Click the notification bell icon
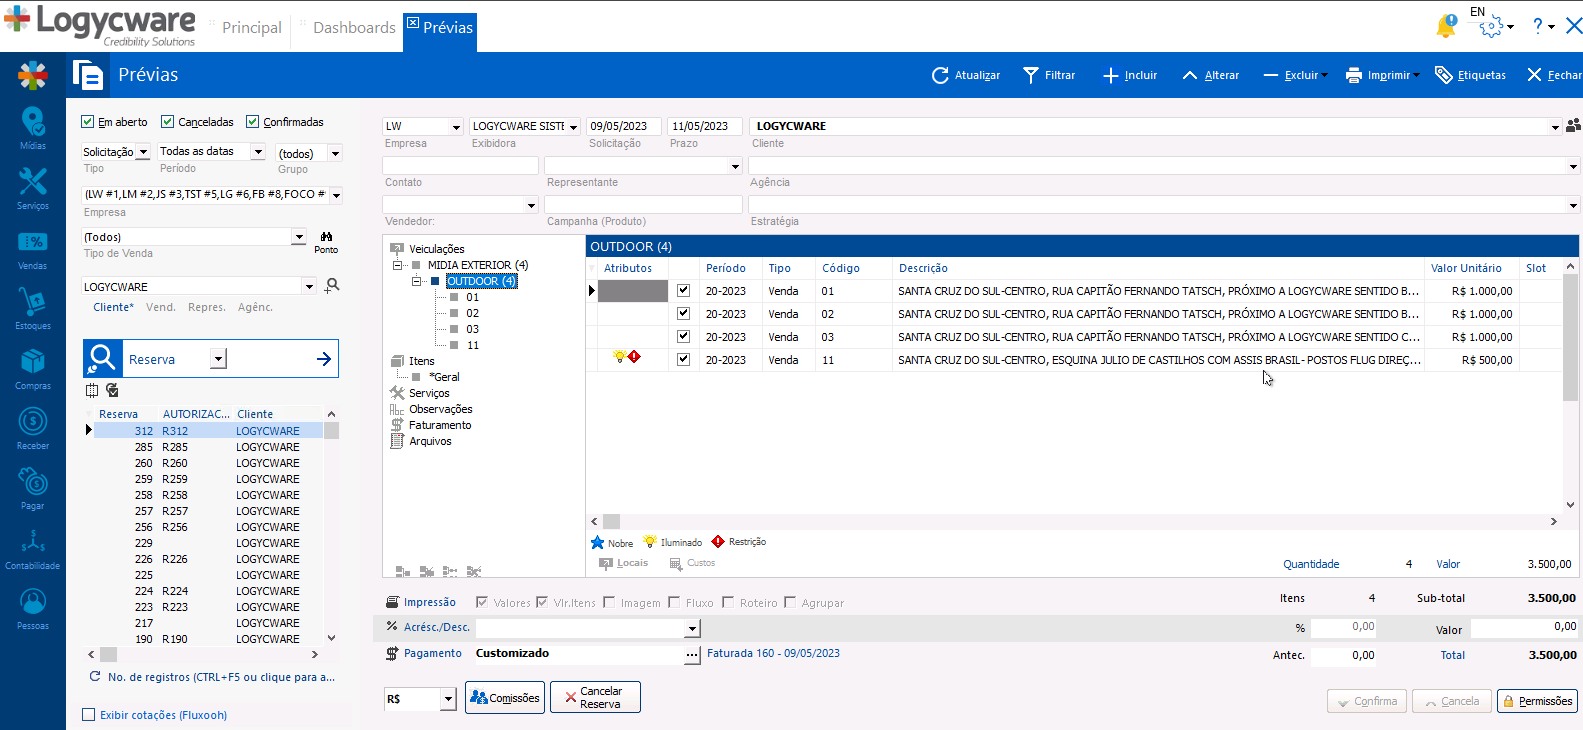Screen dimensions: 1583x730 pyautogui.click(x=1446, y=26)
